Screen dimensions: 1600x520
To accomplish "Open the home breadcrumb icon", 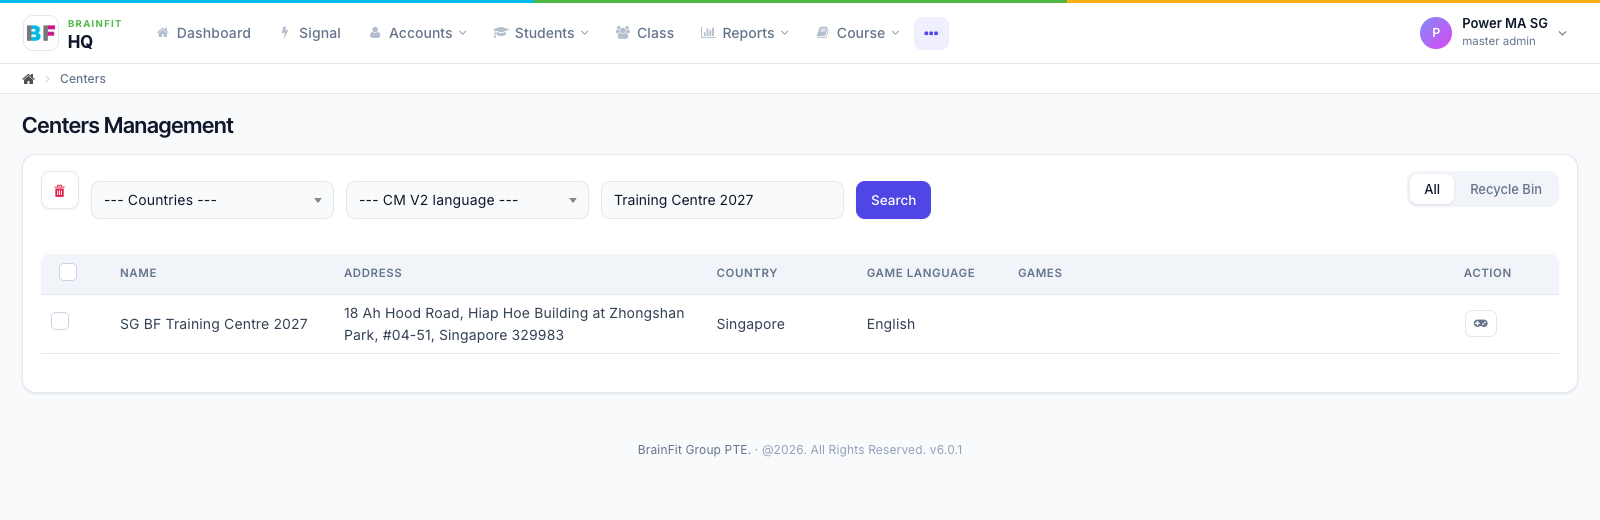I will click(29, 79).
